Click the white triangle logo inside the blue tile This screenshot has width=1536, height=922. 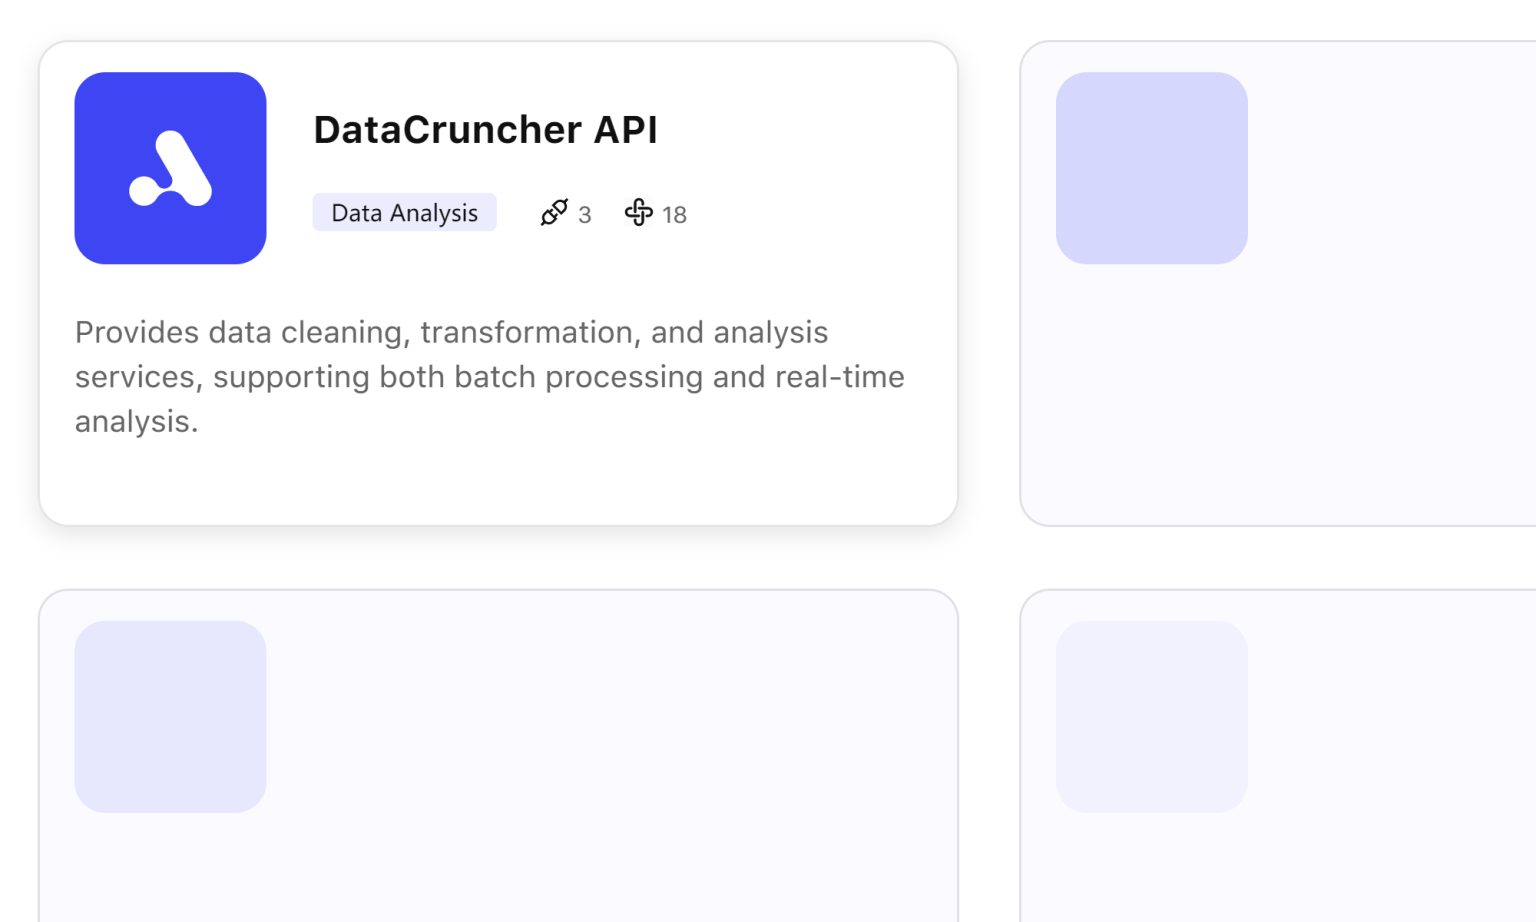170,167
